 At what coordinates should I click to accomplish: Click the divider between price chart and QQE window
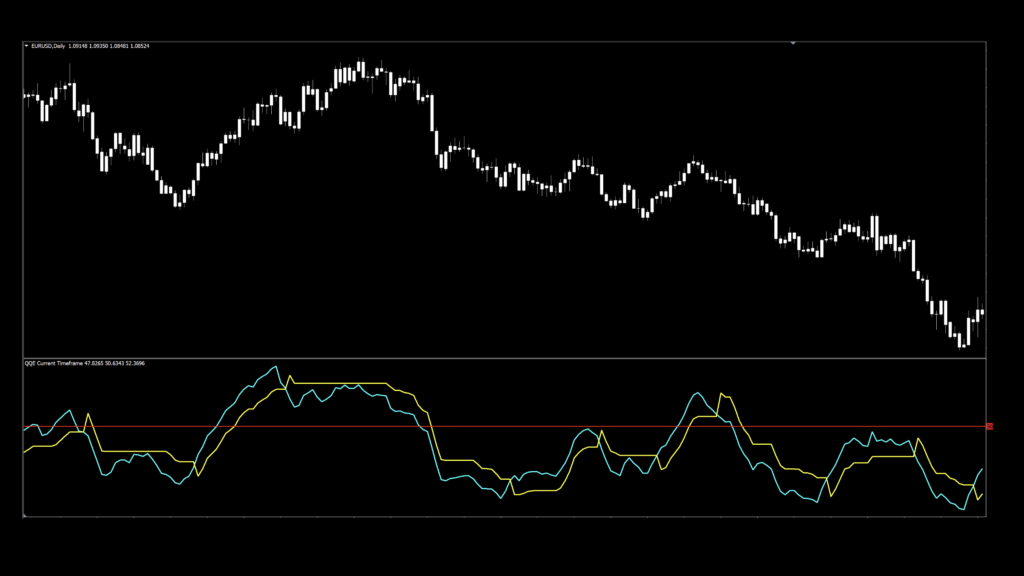[x=500, y=358]
